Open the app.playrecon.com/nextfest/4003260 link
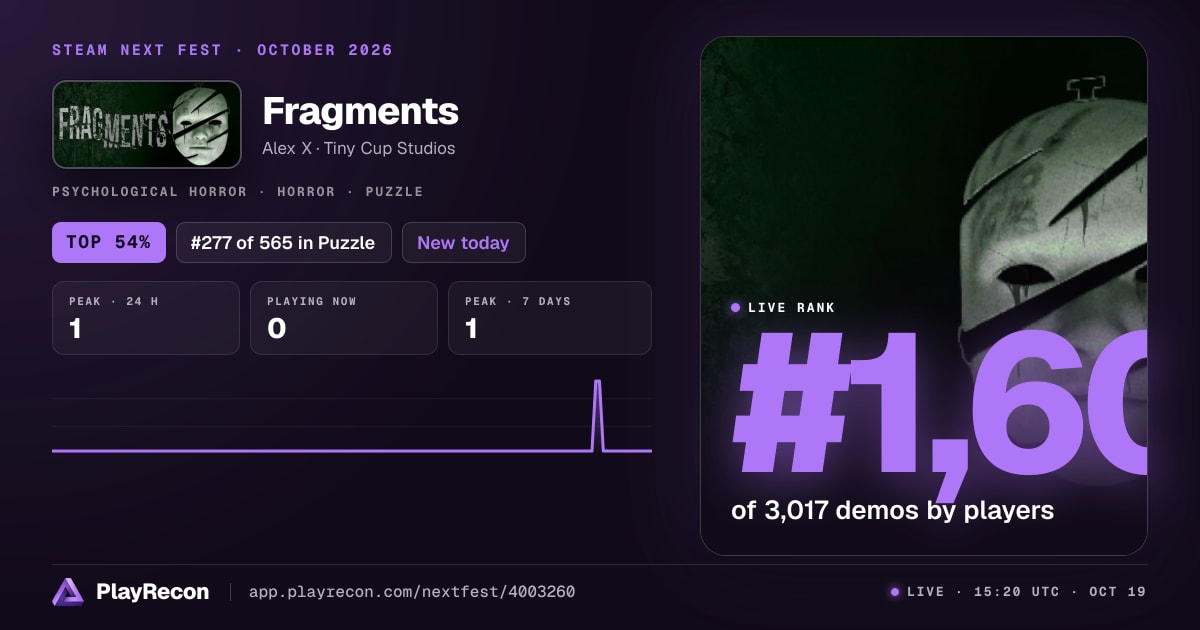Viewport: 1200px width, 630px height. (x=412, y=592)
